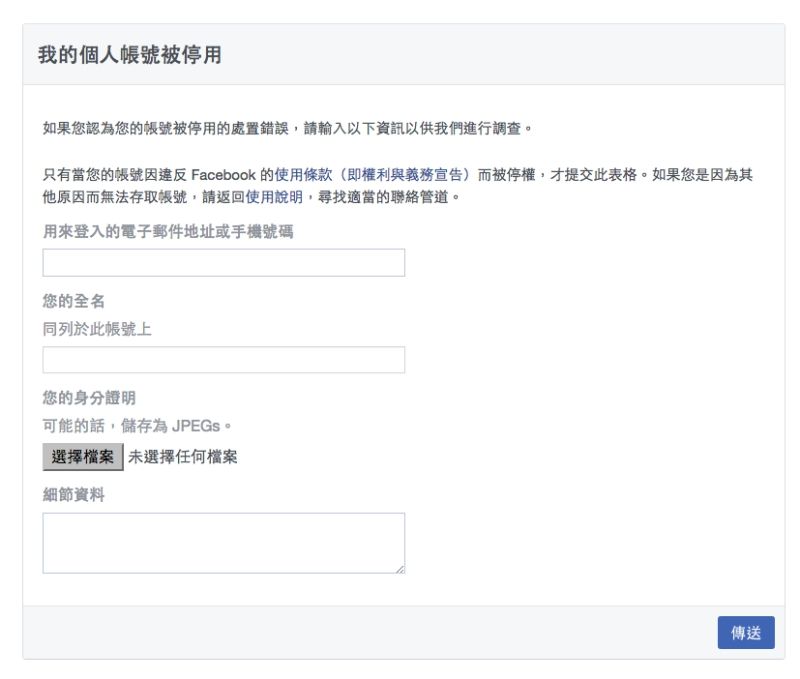The width and height of the screenshot is (800, 679).
Task: Click the email or phone number input field
Action: coord(223,263)
